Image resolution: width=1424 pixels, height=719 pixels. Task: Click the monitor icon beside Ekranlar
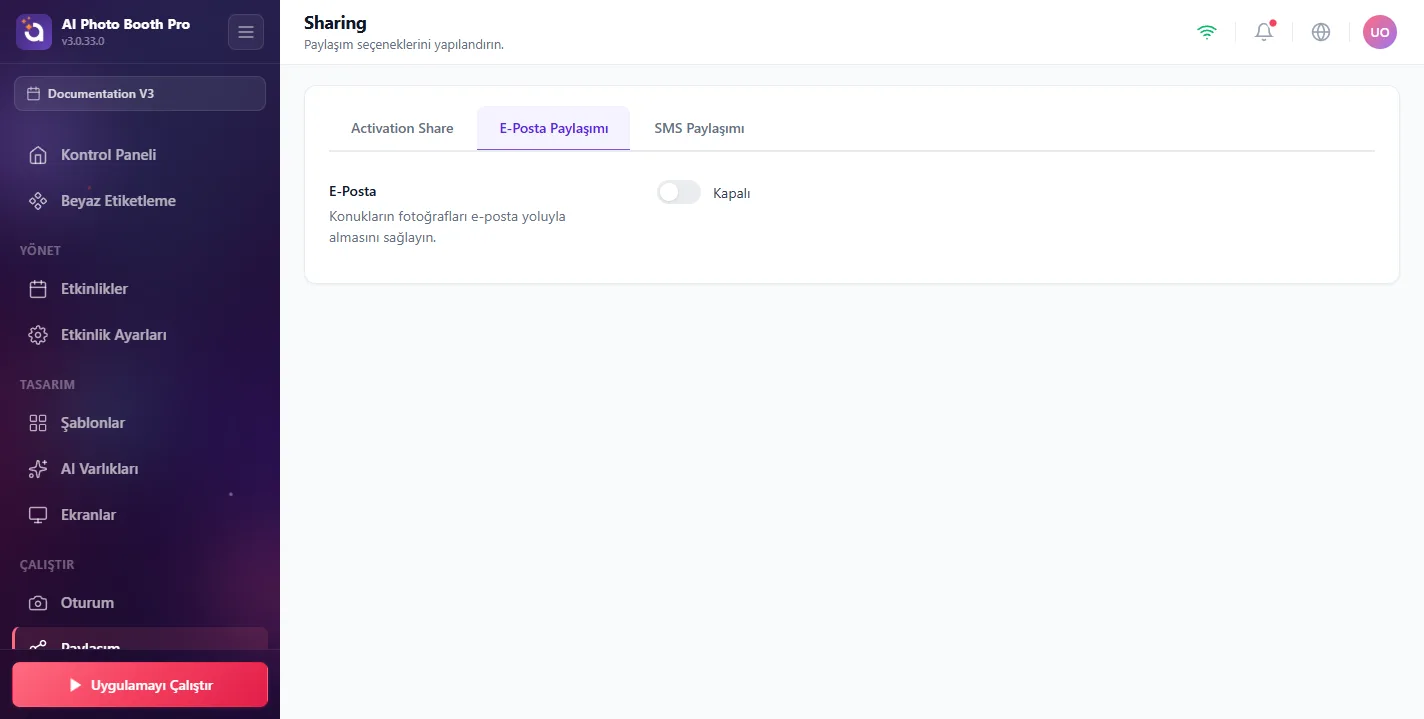[38, 515]
